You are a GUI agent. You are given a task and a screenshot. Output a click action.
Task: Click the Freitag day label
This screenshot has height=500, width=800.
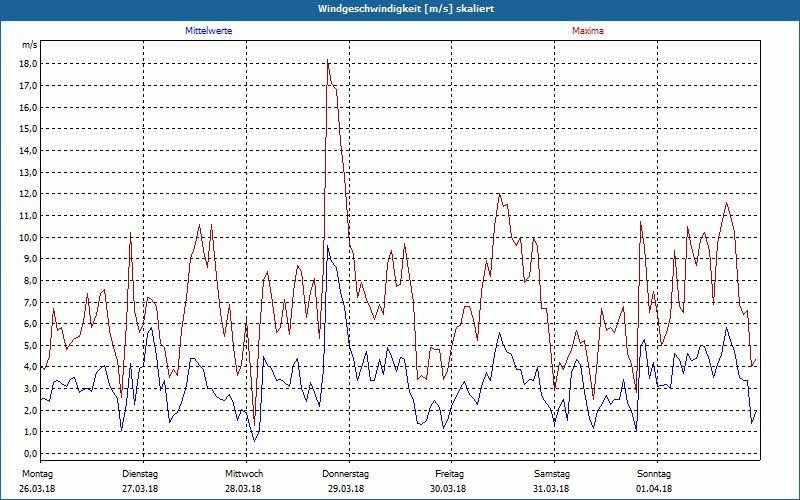449,474
